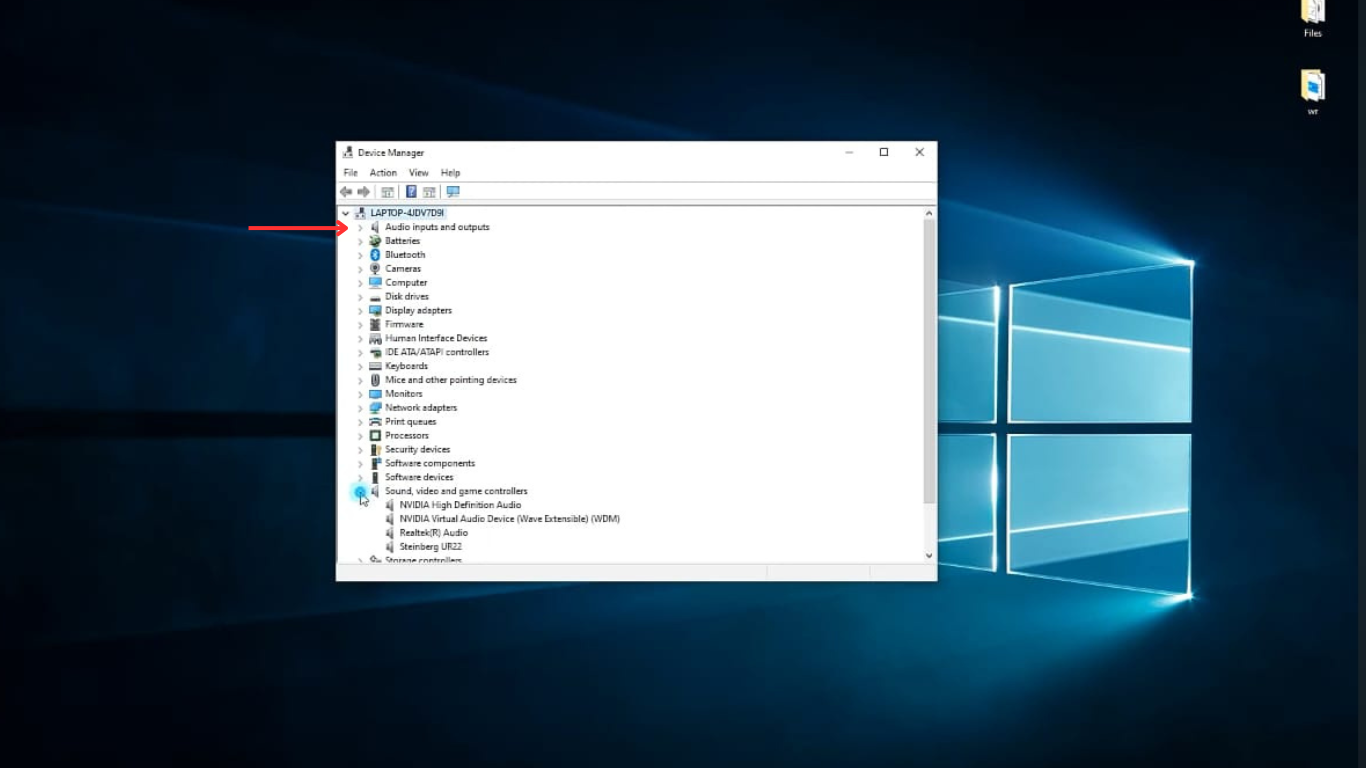The width and height of the screenshot is (1366, 768).
Task: Click the webcam icon next to Cameras
Action: 375,269
